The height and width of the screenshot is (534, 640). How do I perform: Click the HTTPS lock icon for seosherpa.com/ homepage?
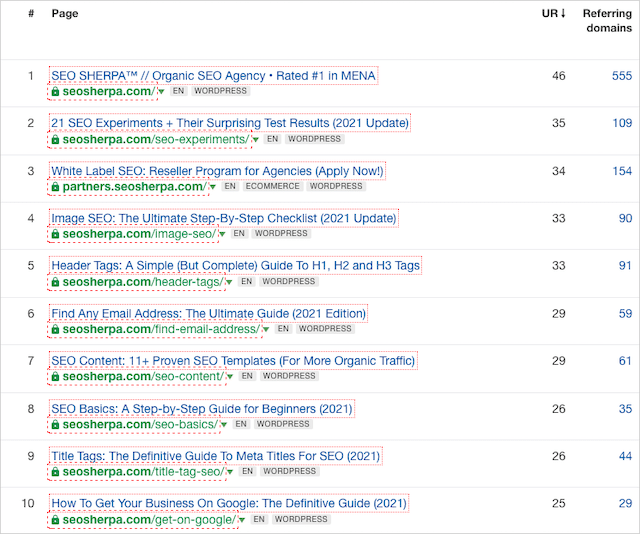click(x=56, y=91)
